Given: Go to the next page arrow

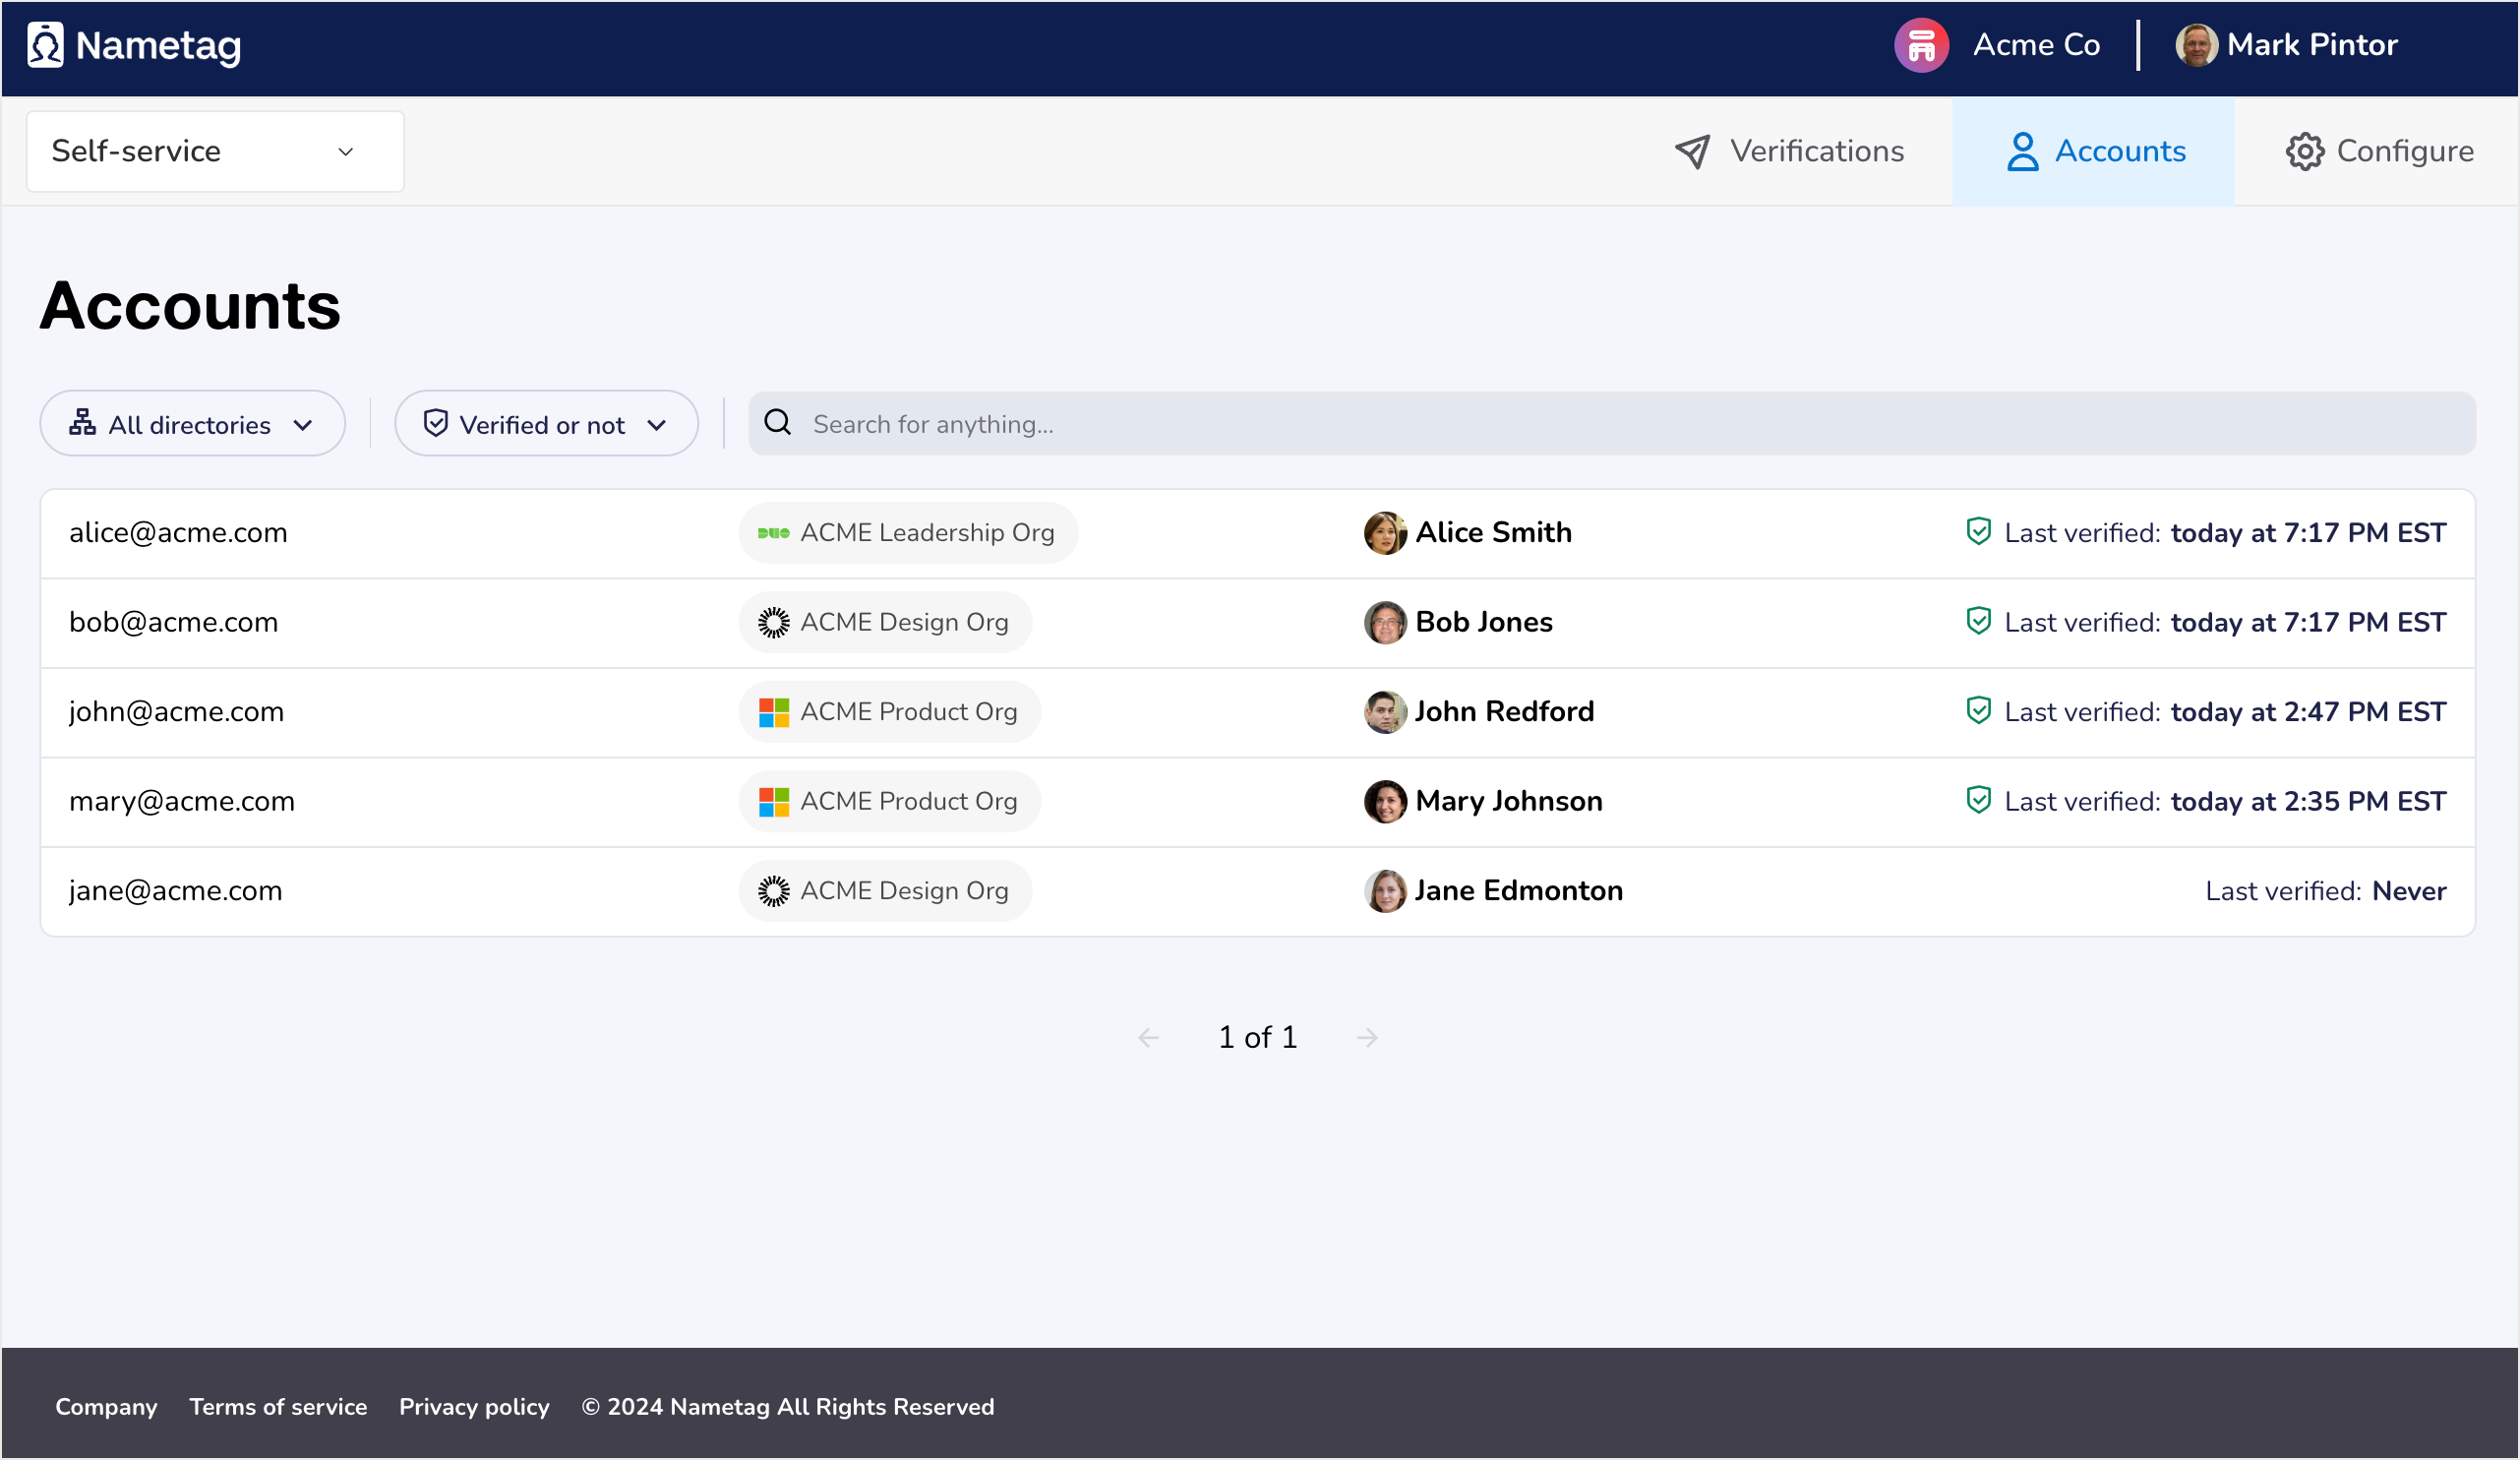Looking at the screenshot, I should [x=1367, y=1038].
